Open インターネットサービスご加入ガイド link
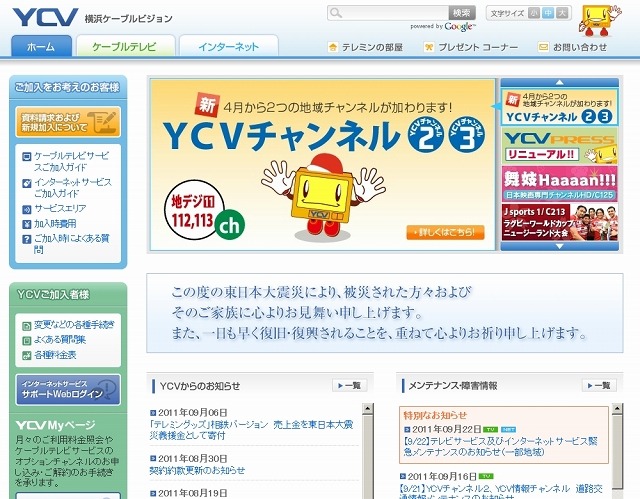This screenshot has width=640, height=499. (x=73, y=188)
